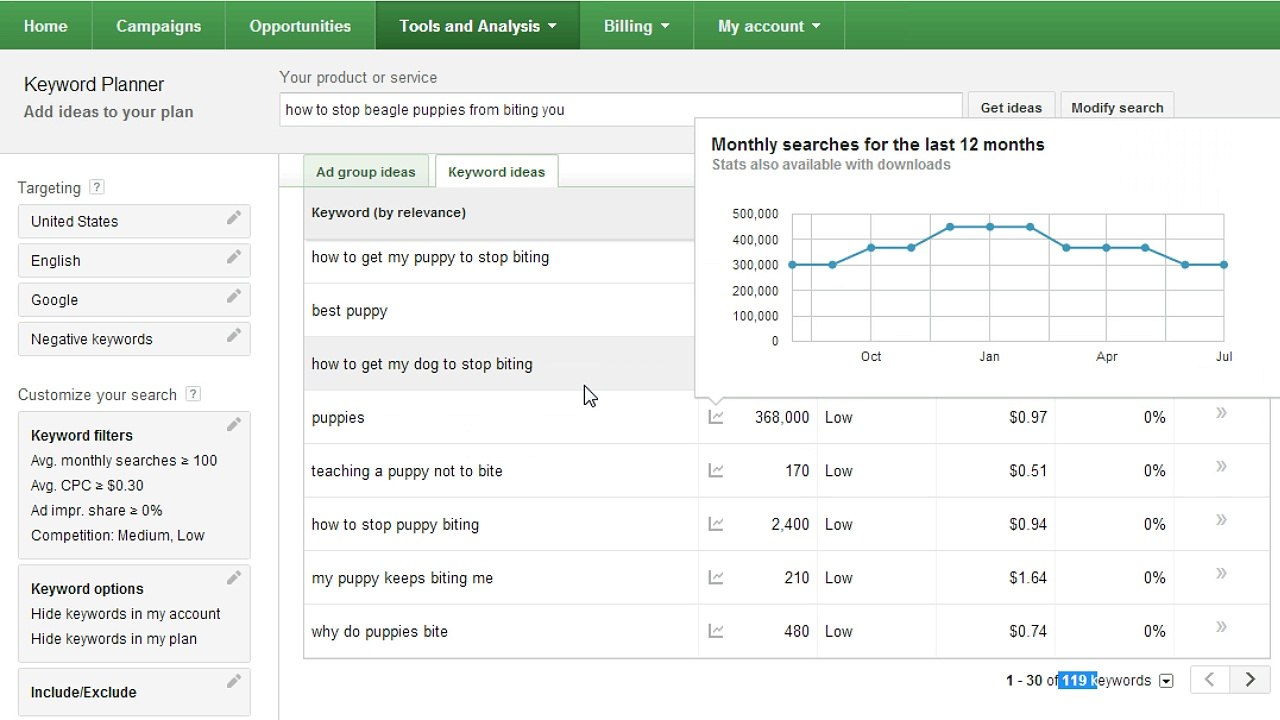View trend chart for my puppy keeps biting me
Screen dimensions: 1280x720
716,578
